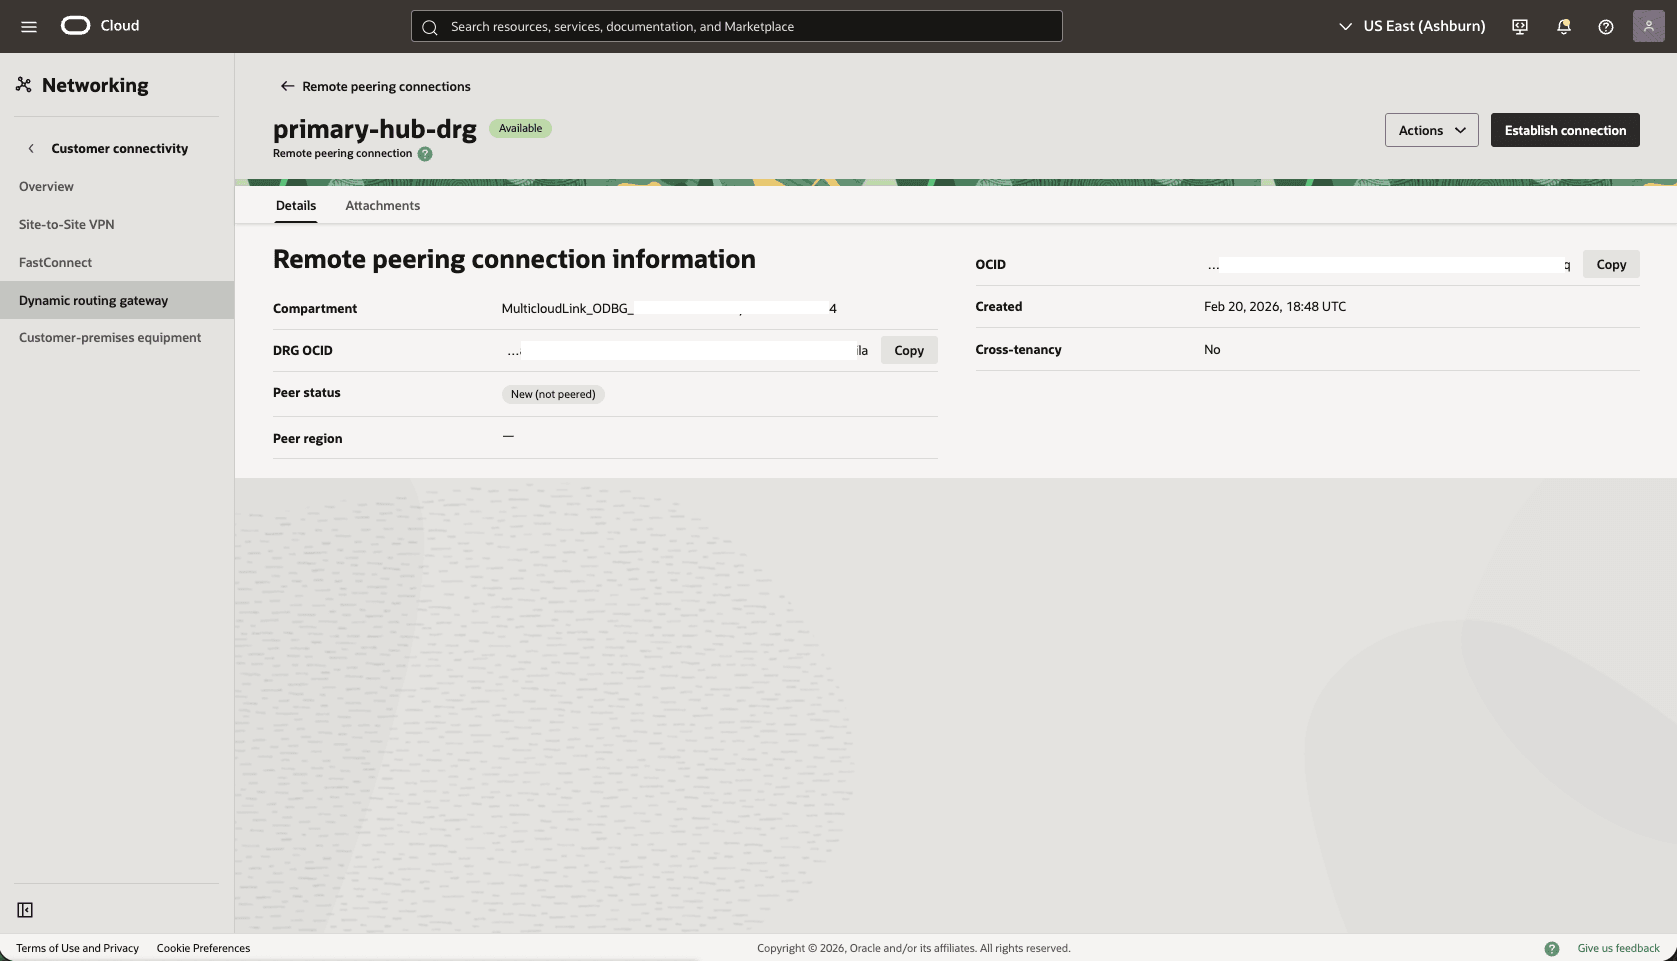
Task: Open the Actions dropdown
Action: pyautogui.click(x=1430, y=130)
